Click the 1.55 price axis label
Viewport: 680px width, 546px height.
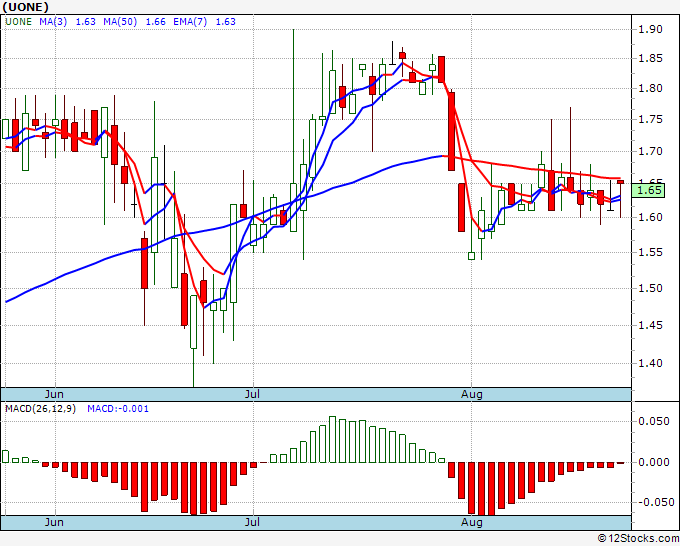click(x=651, y=252)
